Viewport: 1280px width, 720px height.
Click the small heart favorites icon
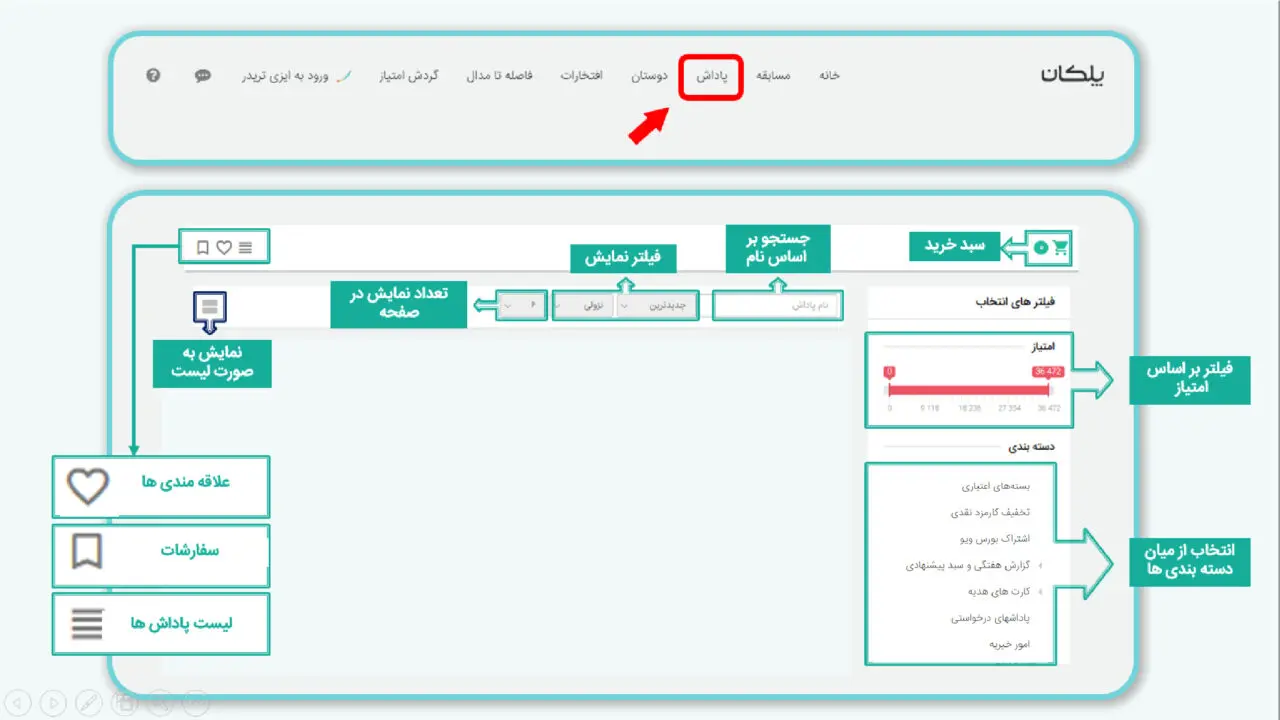coord(224,247)
